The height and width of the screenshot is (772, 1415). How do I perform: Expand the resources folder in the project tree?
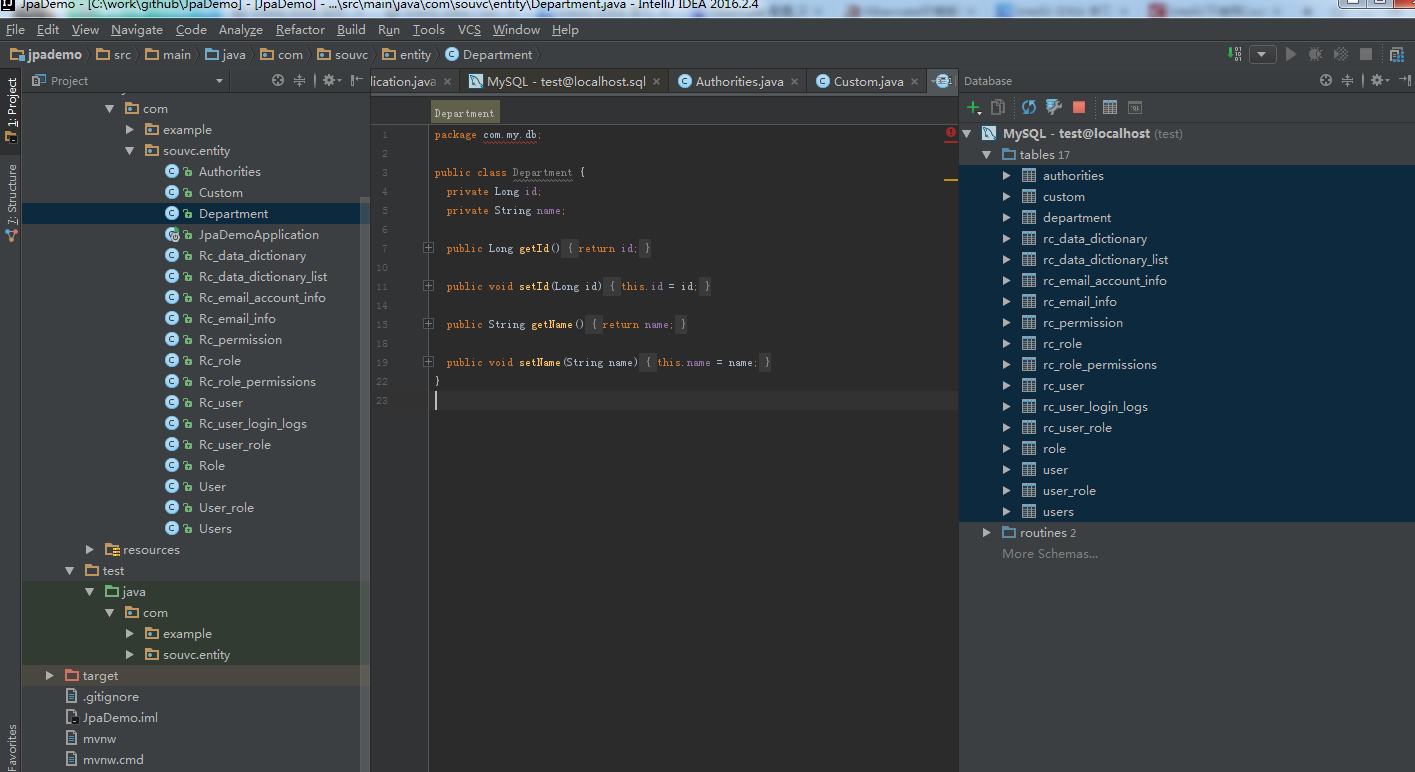point(90,550)
